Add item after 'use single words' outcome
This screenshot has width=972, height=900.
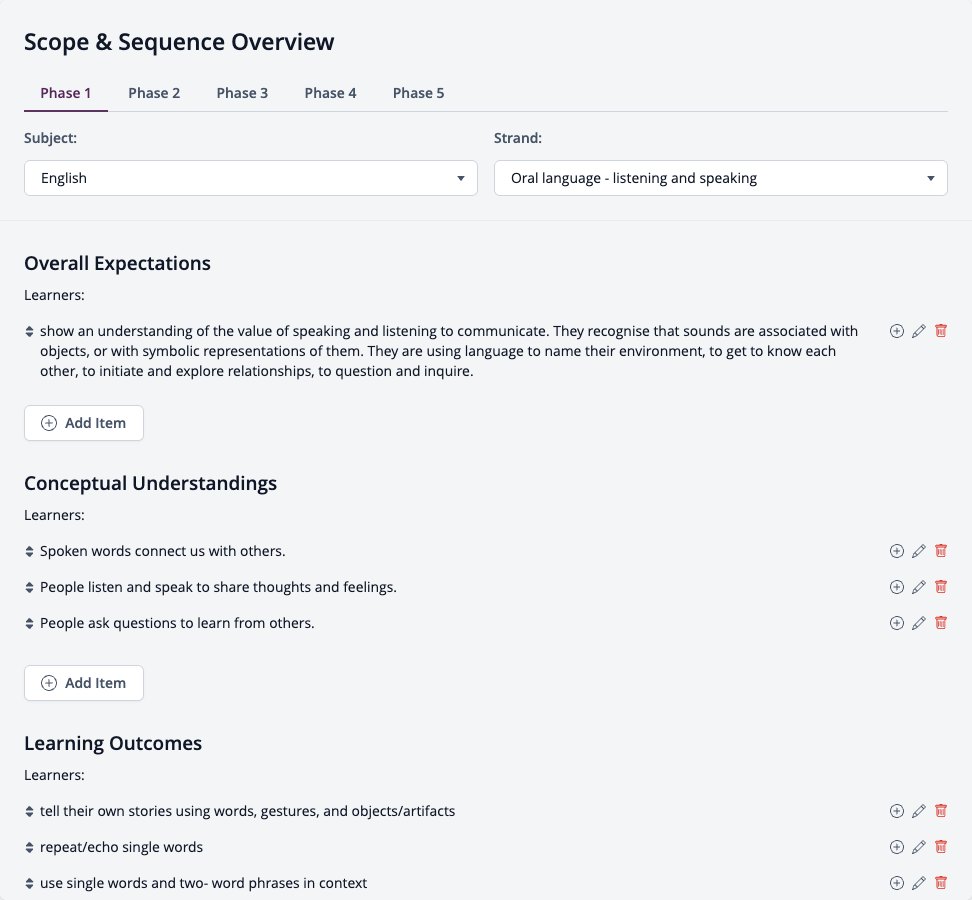896,882
